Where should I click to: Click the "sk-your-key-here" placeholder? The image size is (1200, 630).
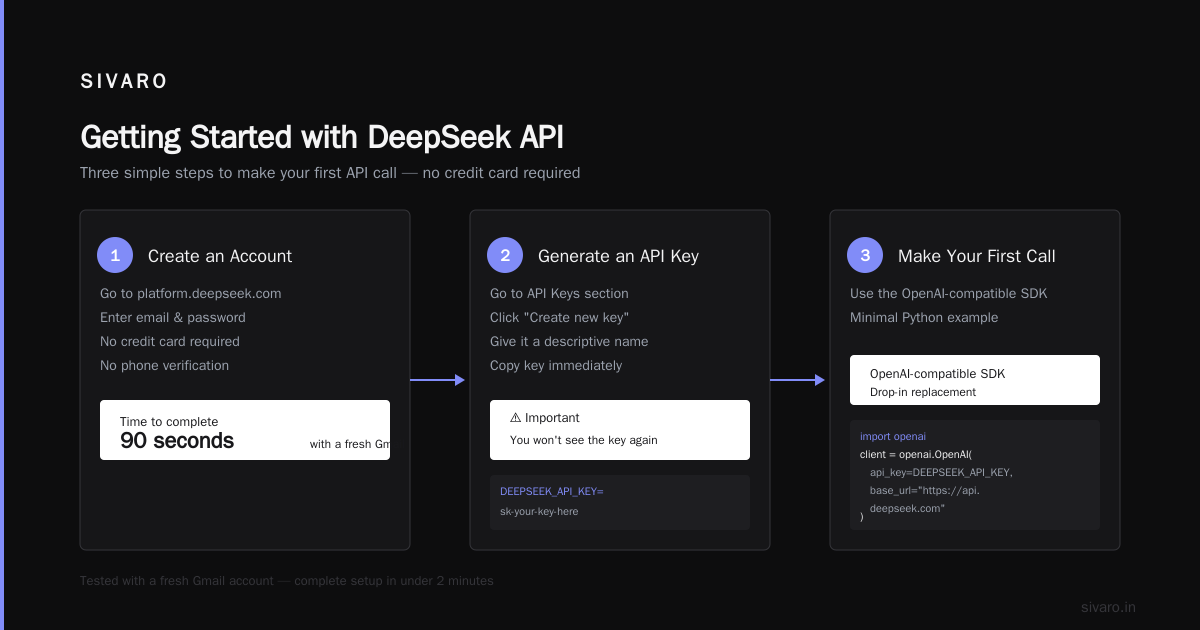pyautogui.click(x=539, y=511)
